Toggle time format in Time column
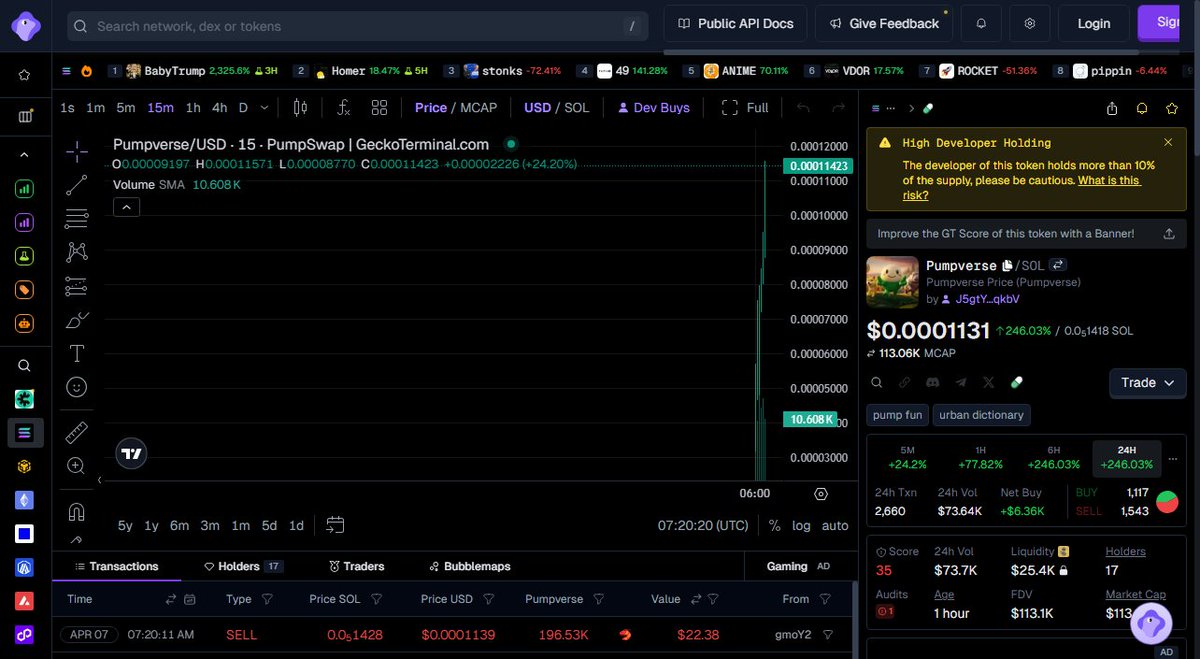 coord(171,599)
